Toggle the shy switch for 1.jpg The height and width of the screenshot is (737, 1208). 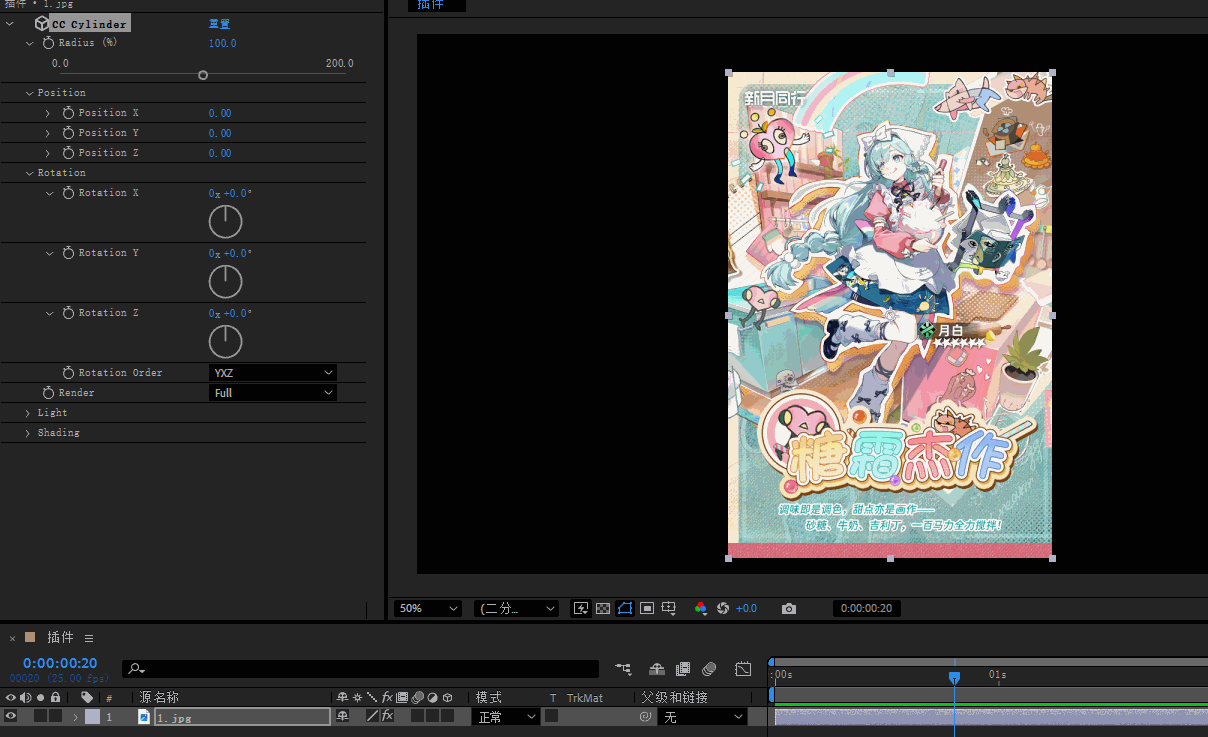click(x=342, y=716)
